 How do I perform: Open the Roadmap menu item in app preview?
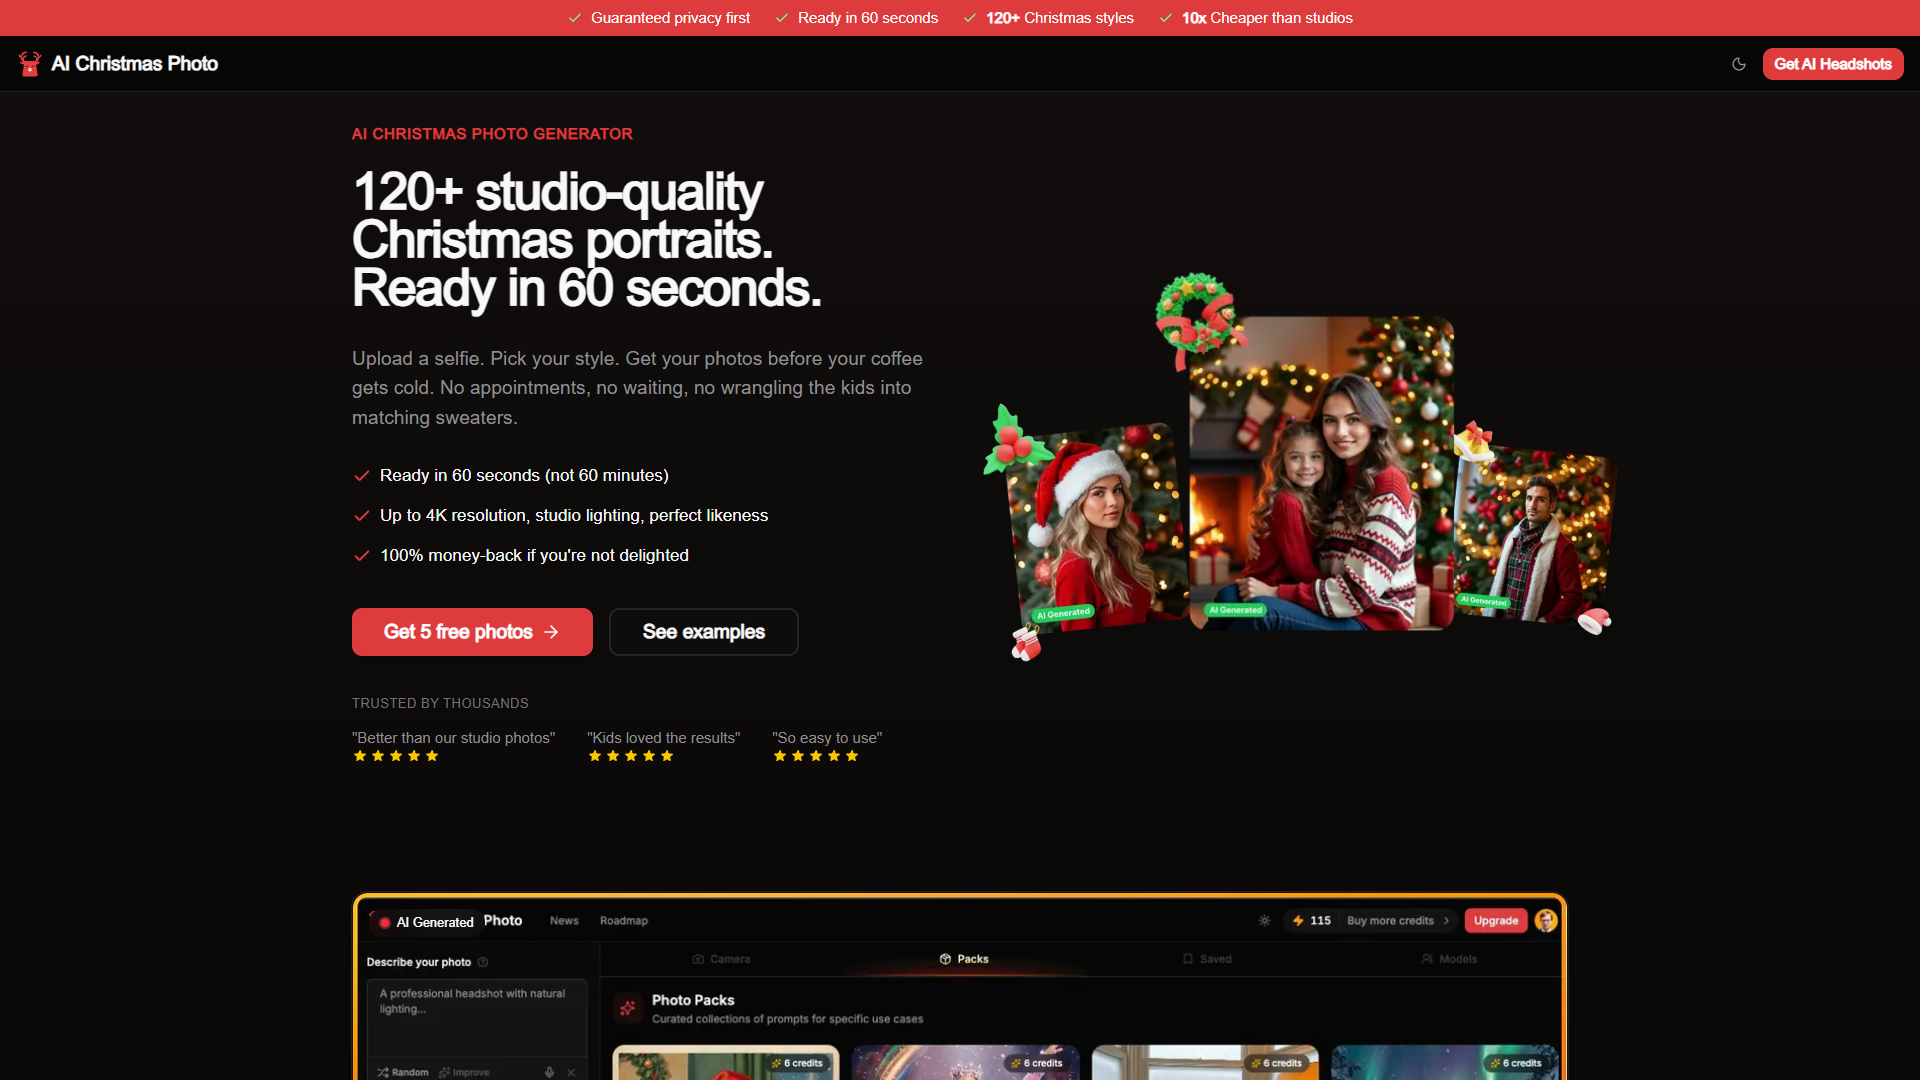click(x=624, y=921)
